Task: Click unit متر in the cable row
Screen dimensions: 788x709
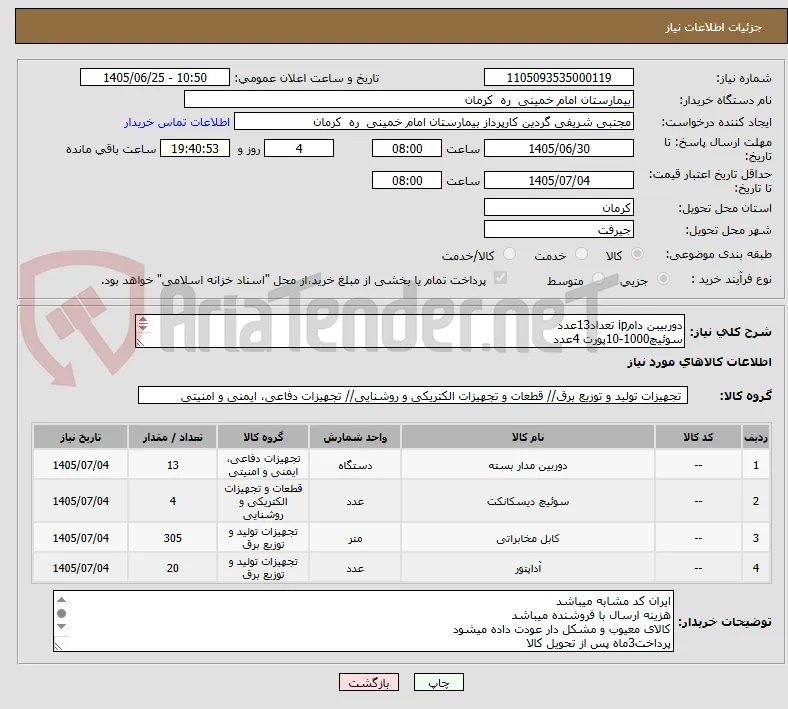Action: pos(355,538)
